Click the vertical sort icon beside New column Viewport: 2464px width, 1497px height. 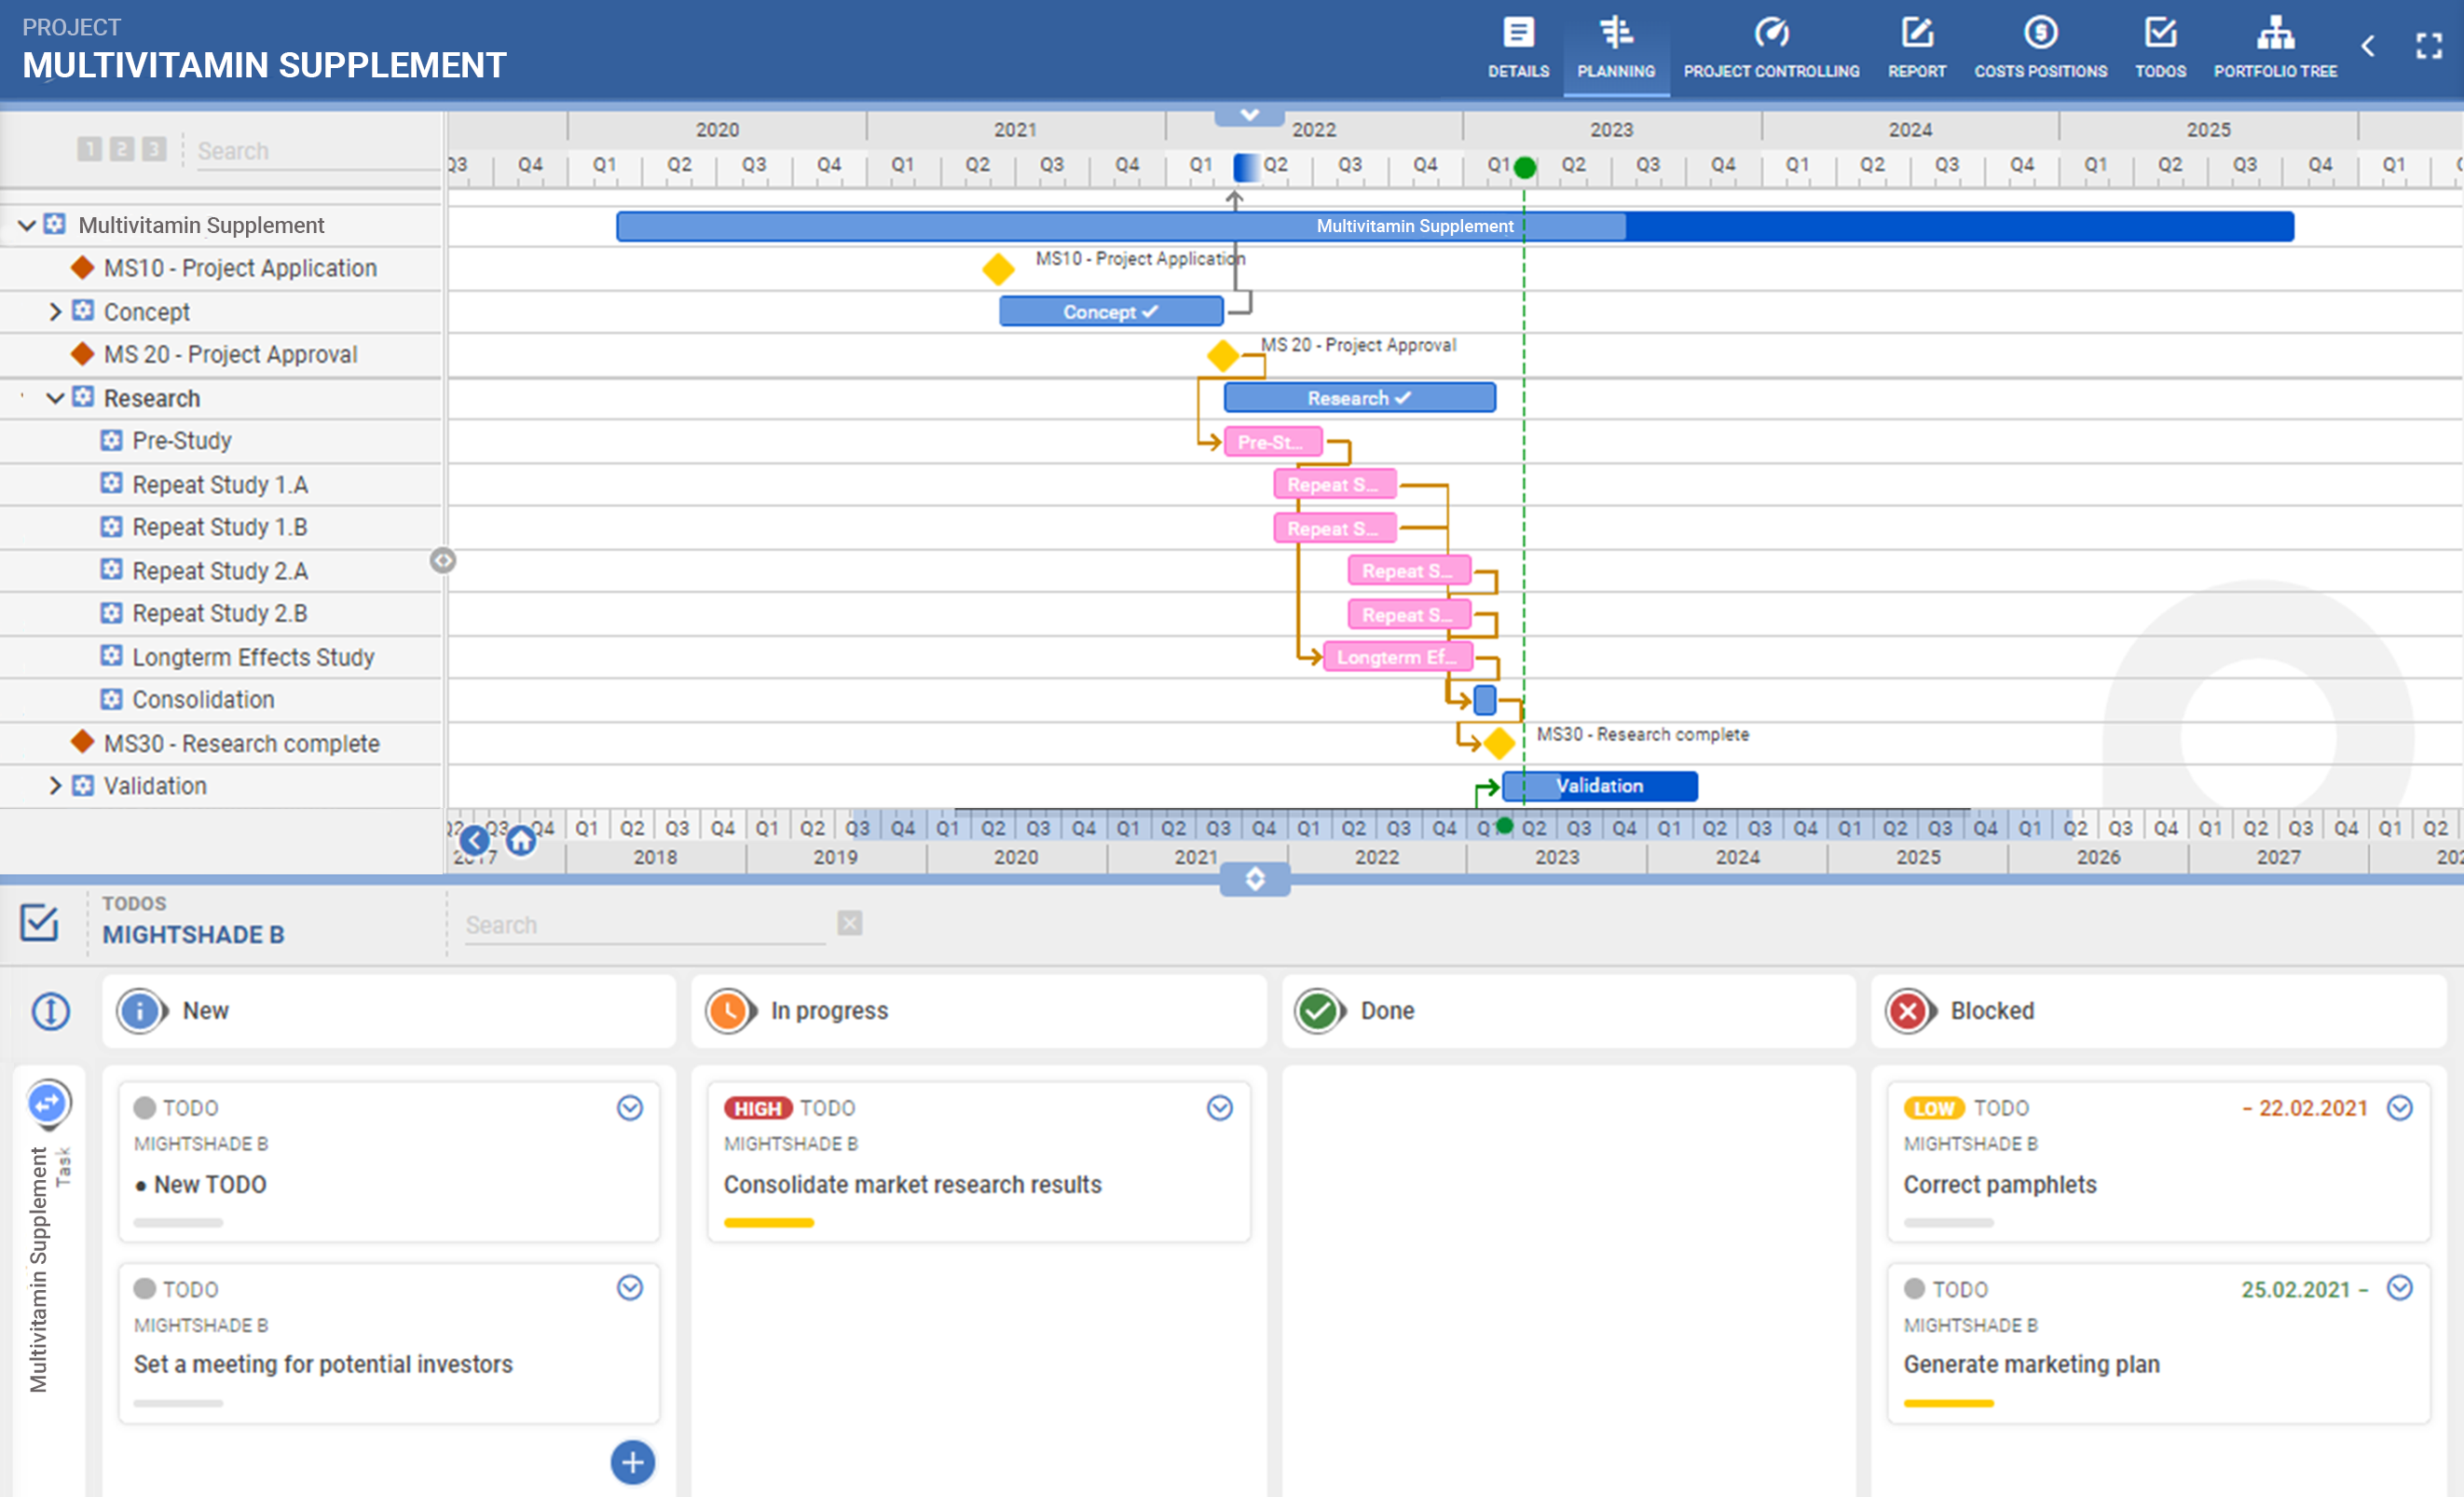(50, 1012)
